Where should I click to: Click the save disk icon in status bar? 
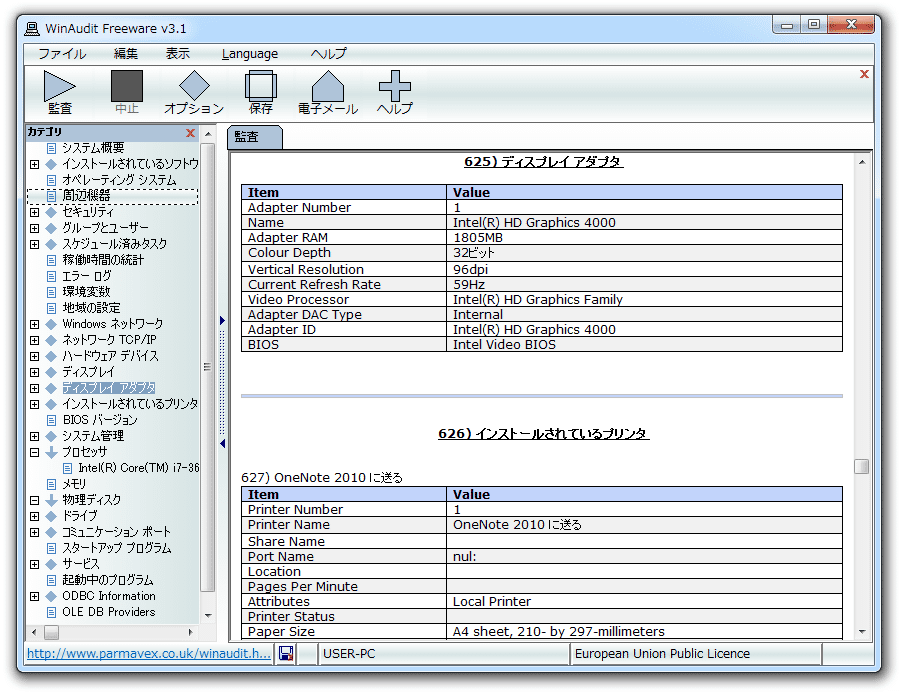point(286,653)
